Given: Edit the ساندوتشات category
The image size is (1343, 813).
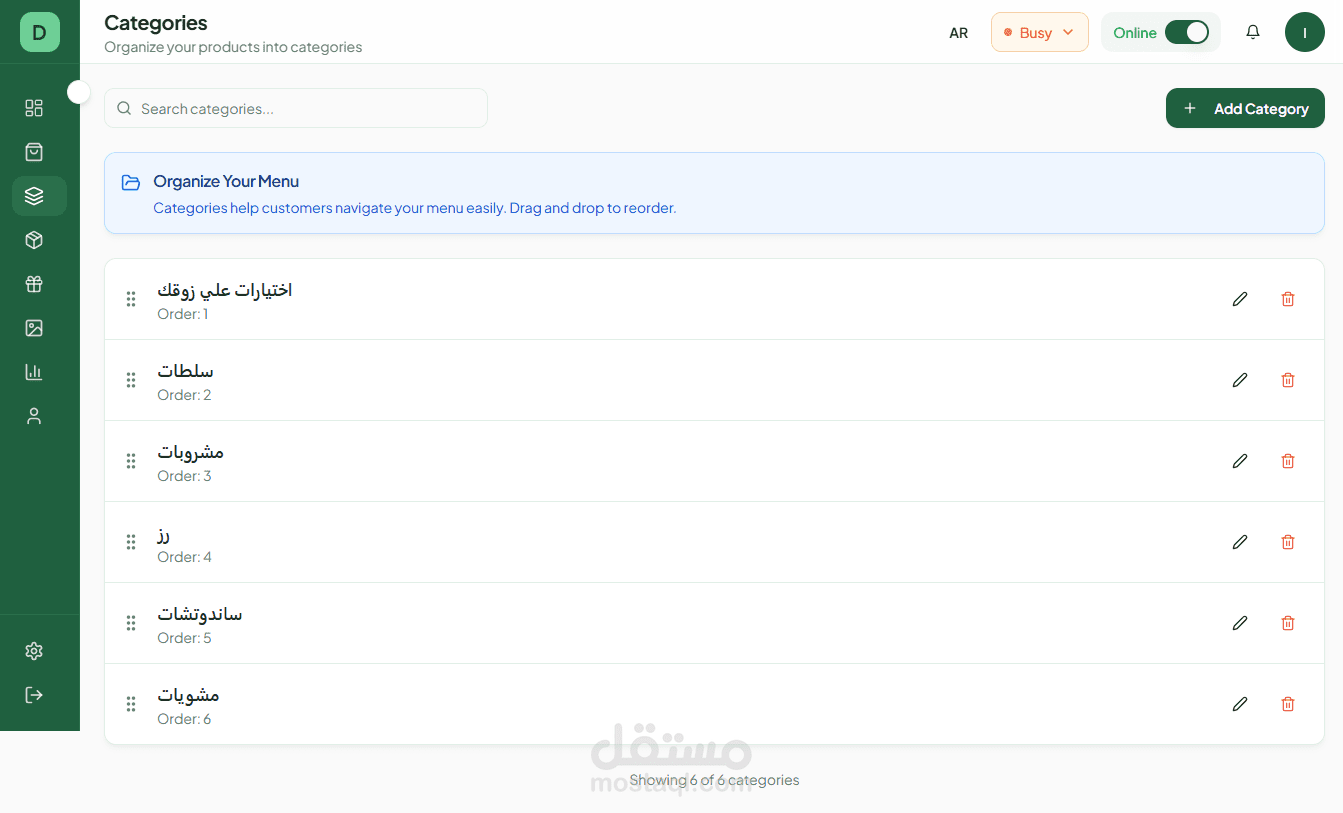Looking at the screenshot, I should (1240, 623).
